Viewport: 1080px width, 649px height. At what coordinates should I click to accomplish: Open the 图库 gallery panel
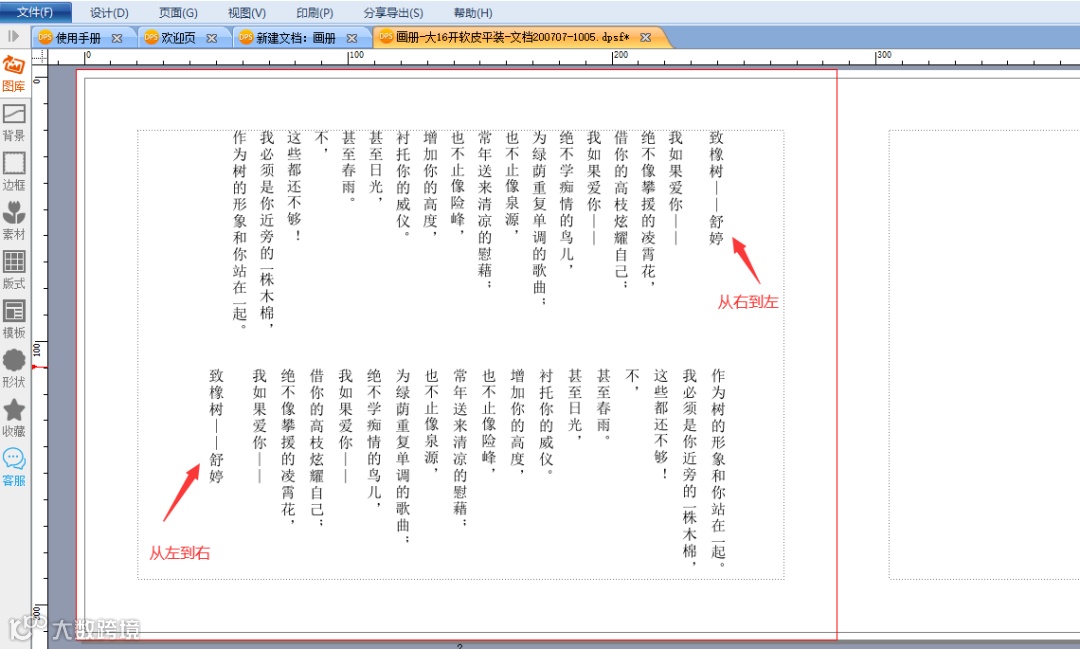14,74
